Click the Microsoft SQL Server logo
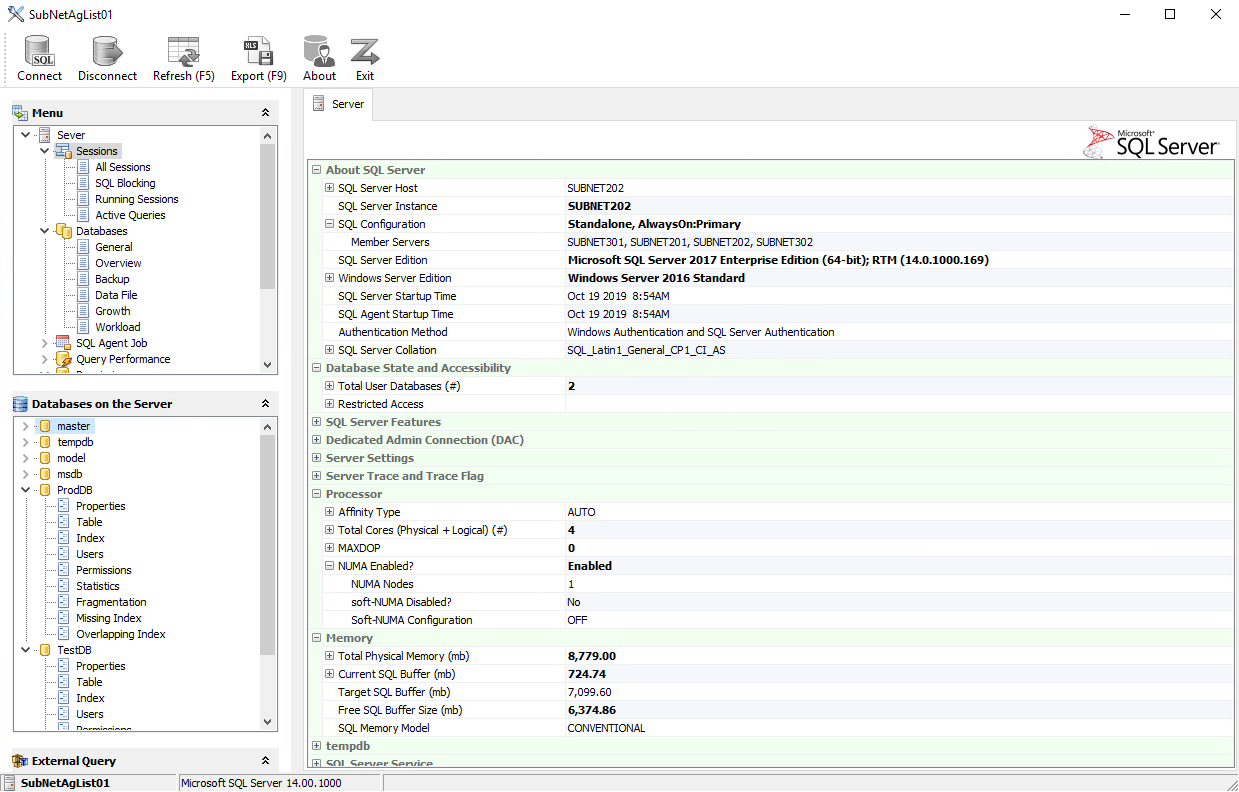 [x=1151, y=141]
